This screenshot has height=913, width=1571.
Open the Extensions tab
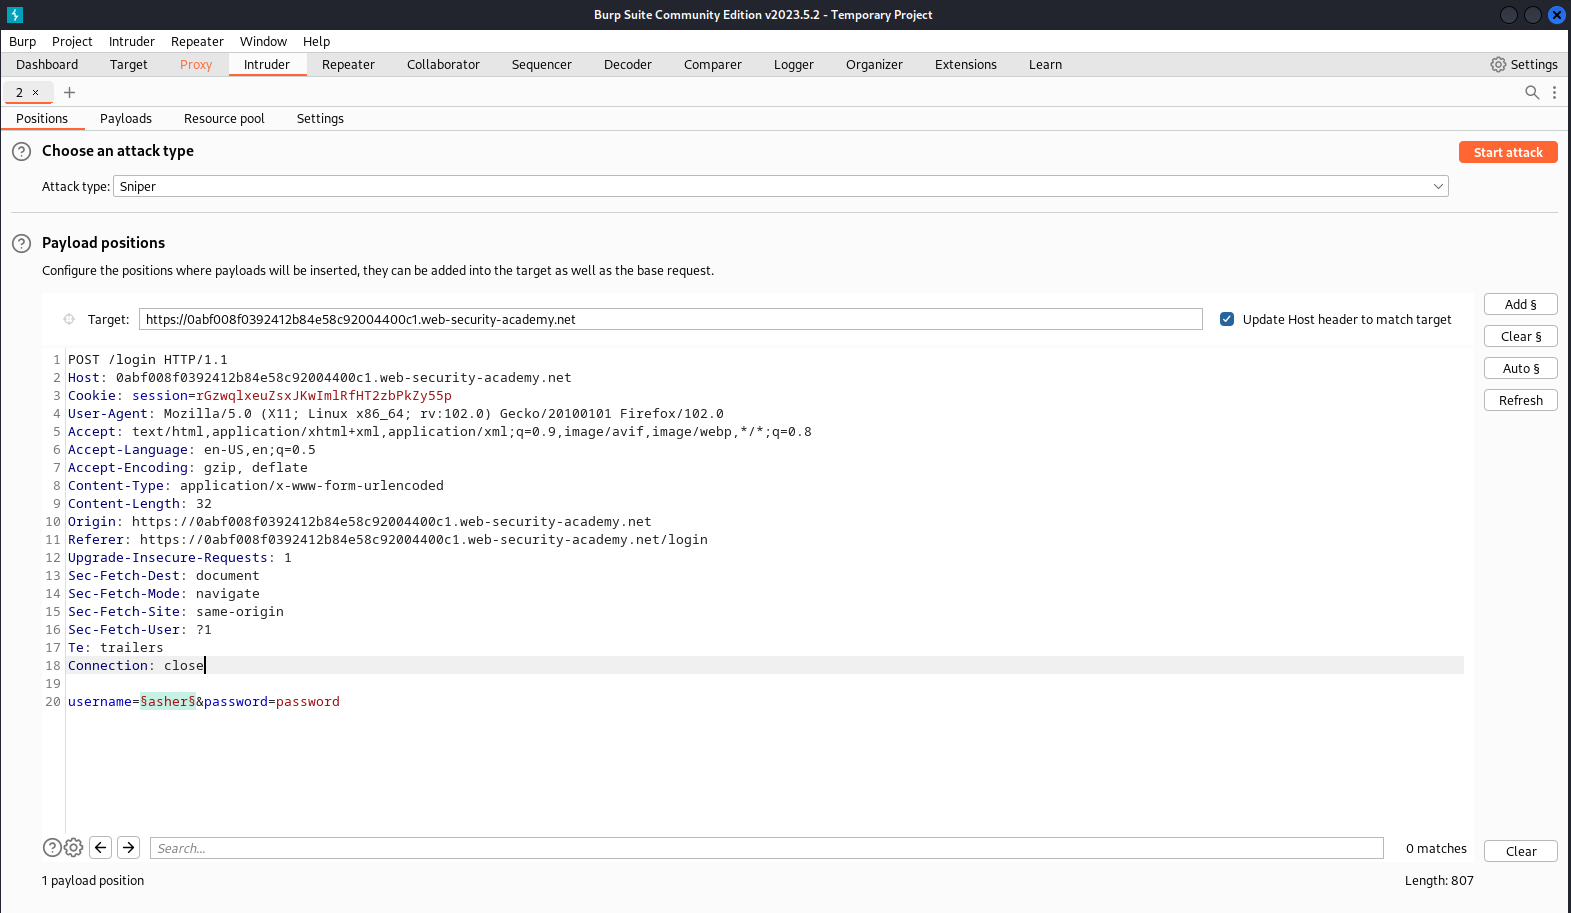click(x=966, y=64)
